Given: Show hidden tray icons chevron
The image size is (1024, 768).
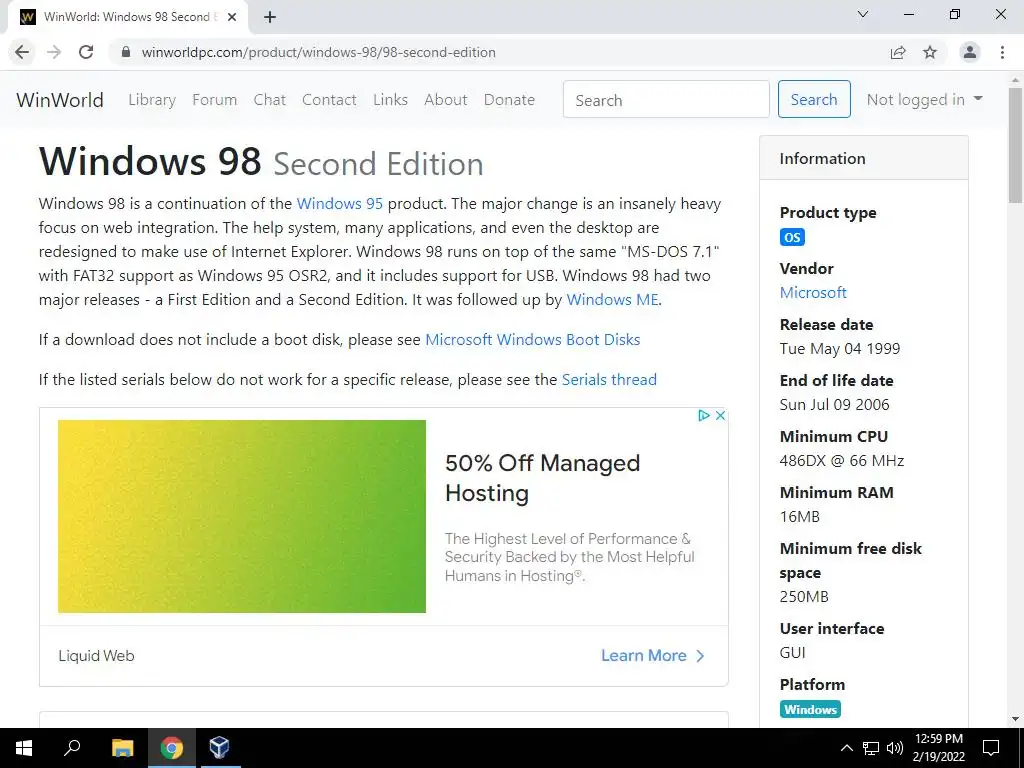Looking at the screenshot, I should [846, 748].
